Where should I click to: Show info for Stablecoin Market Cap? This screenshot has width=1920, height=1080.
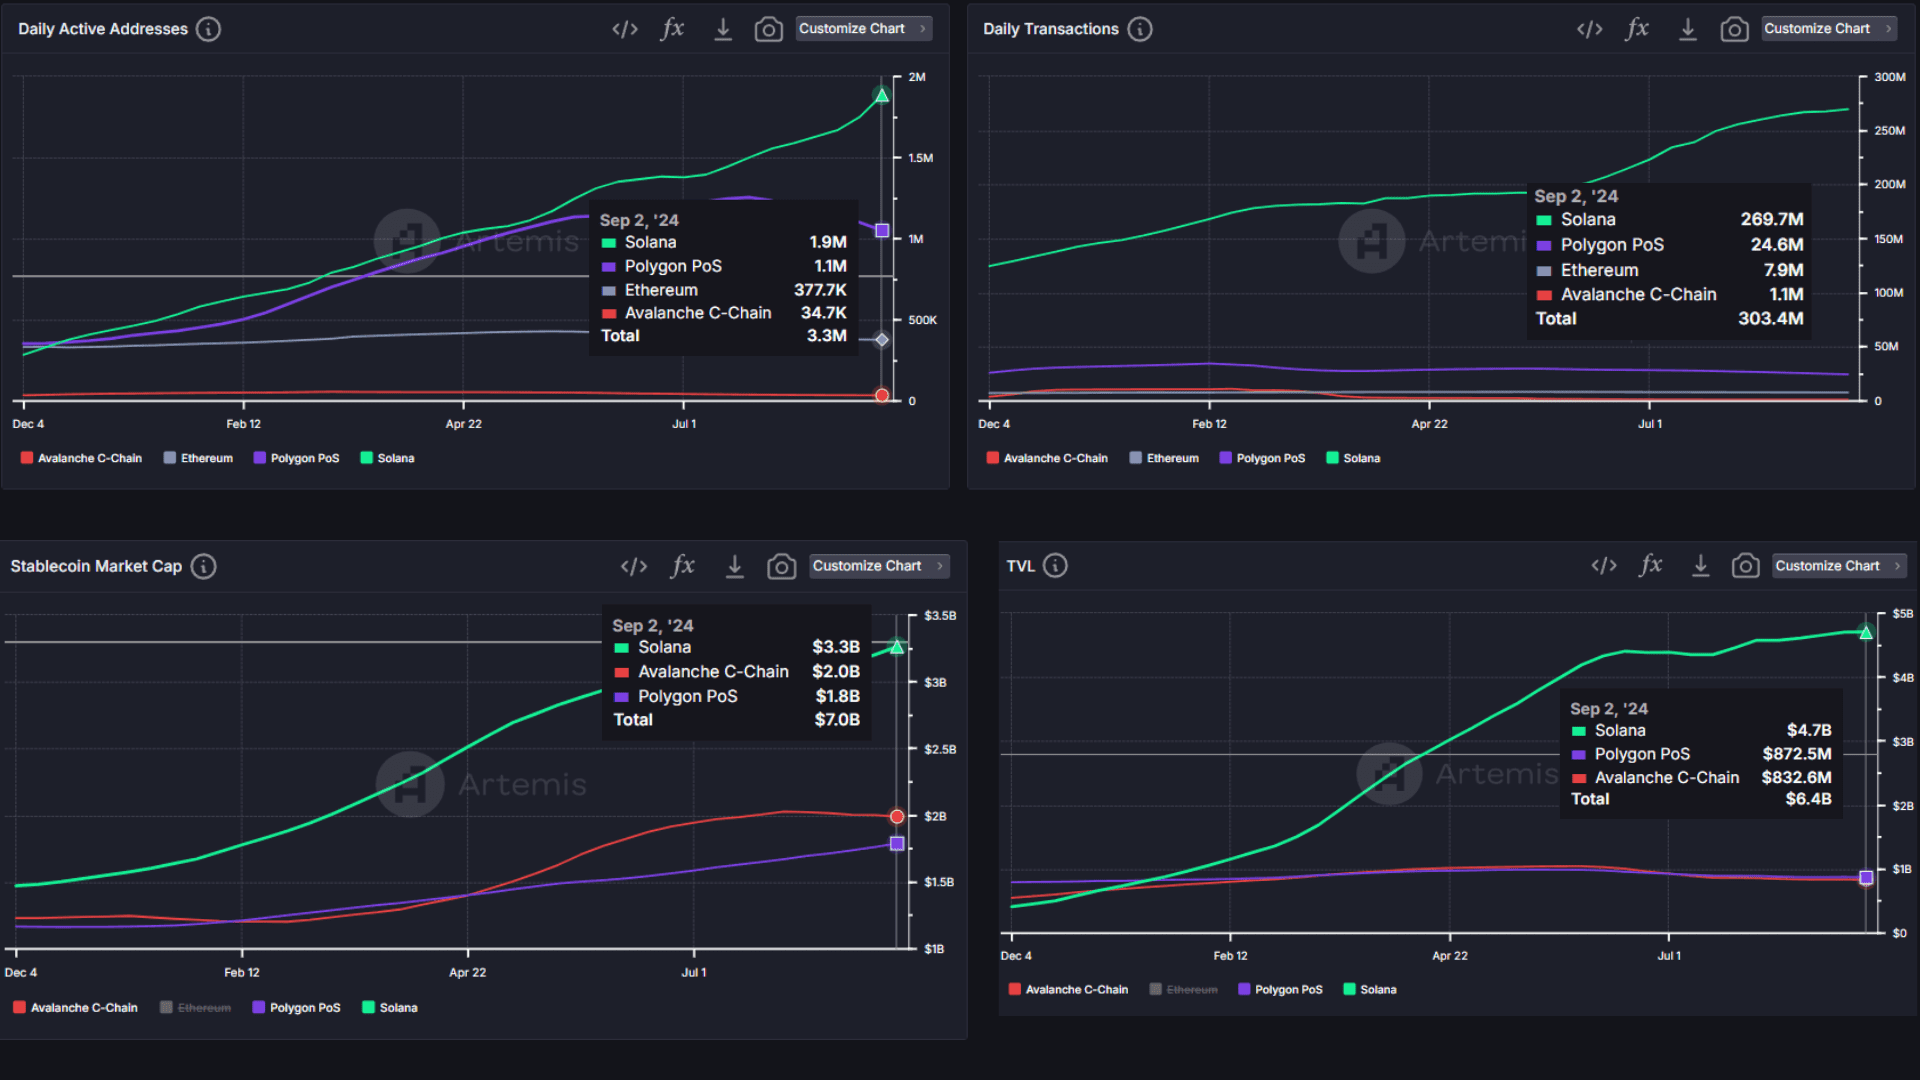click(203, 567)
